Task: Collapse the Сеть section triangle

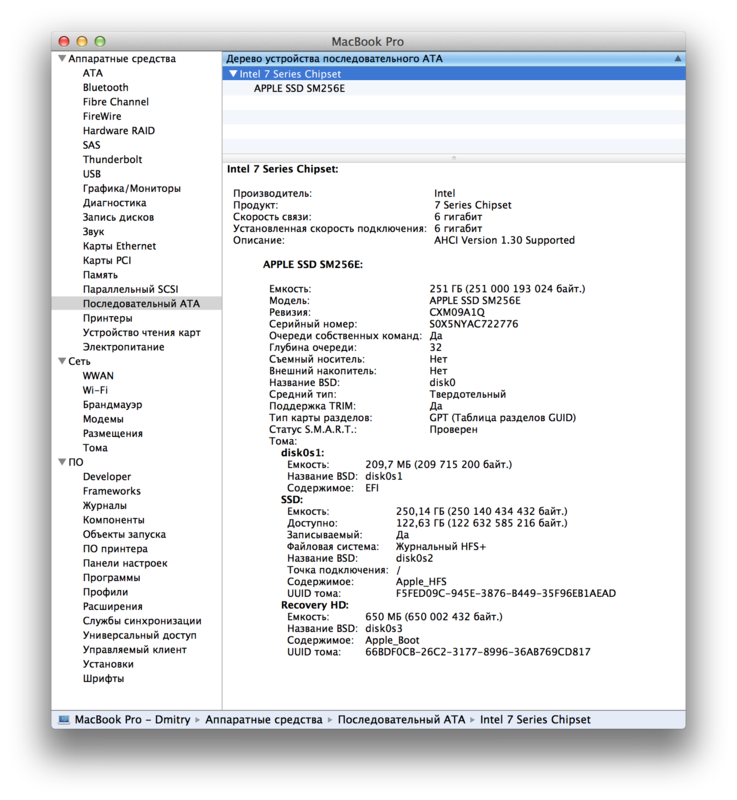Action: 62,361
